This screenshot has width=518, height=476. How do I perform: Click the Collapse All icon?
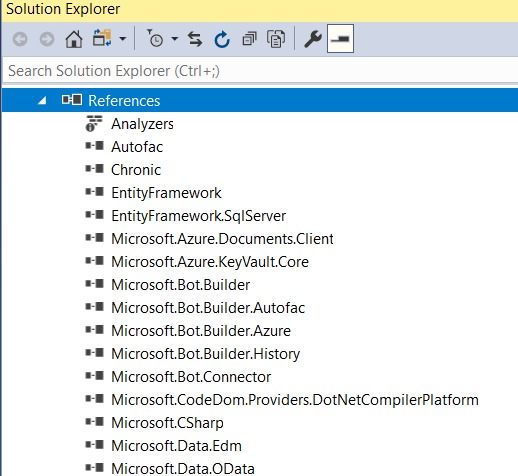249,39
